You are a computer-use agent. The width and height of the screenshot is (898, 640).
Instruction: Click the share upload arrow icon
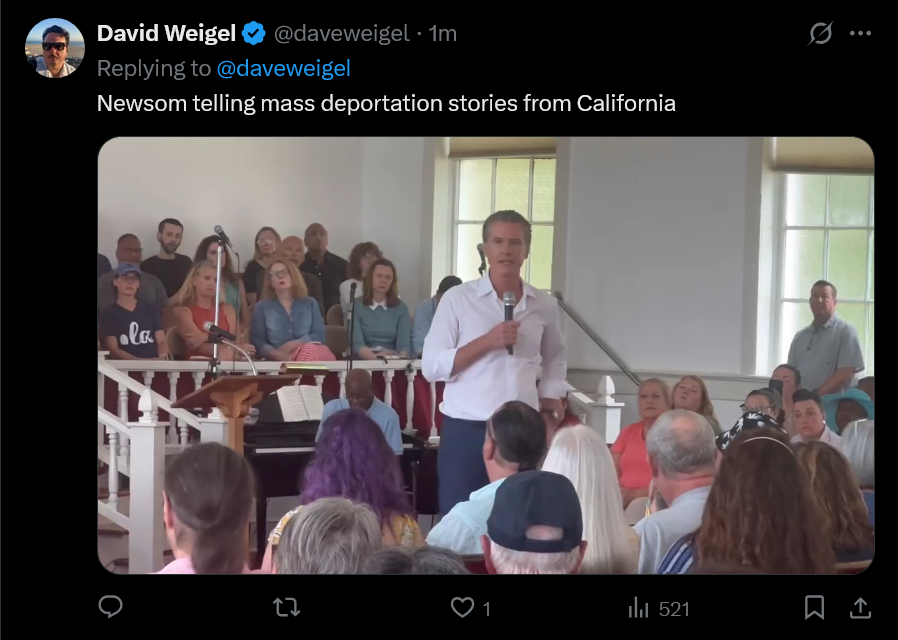click(860, 607)
